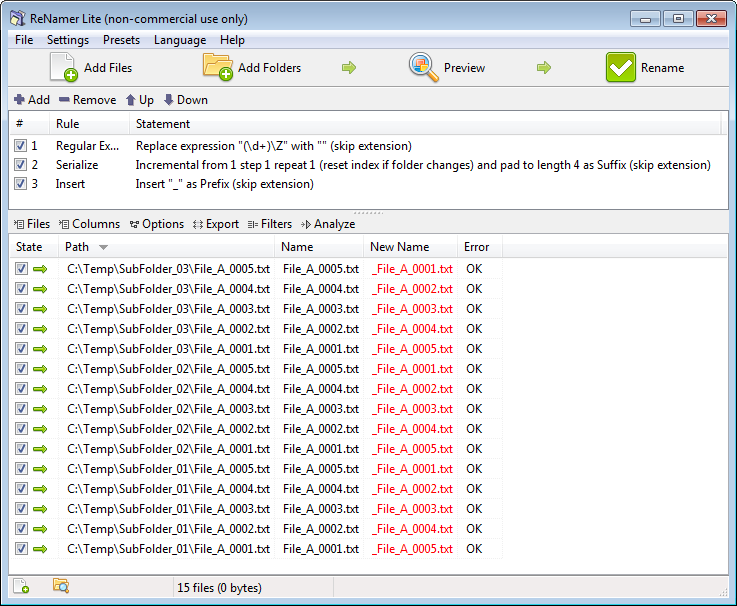Click the Remove rule button label

point(94,100)
